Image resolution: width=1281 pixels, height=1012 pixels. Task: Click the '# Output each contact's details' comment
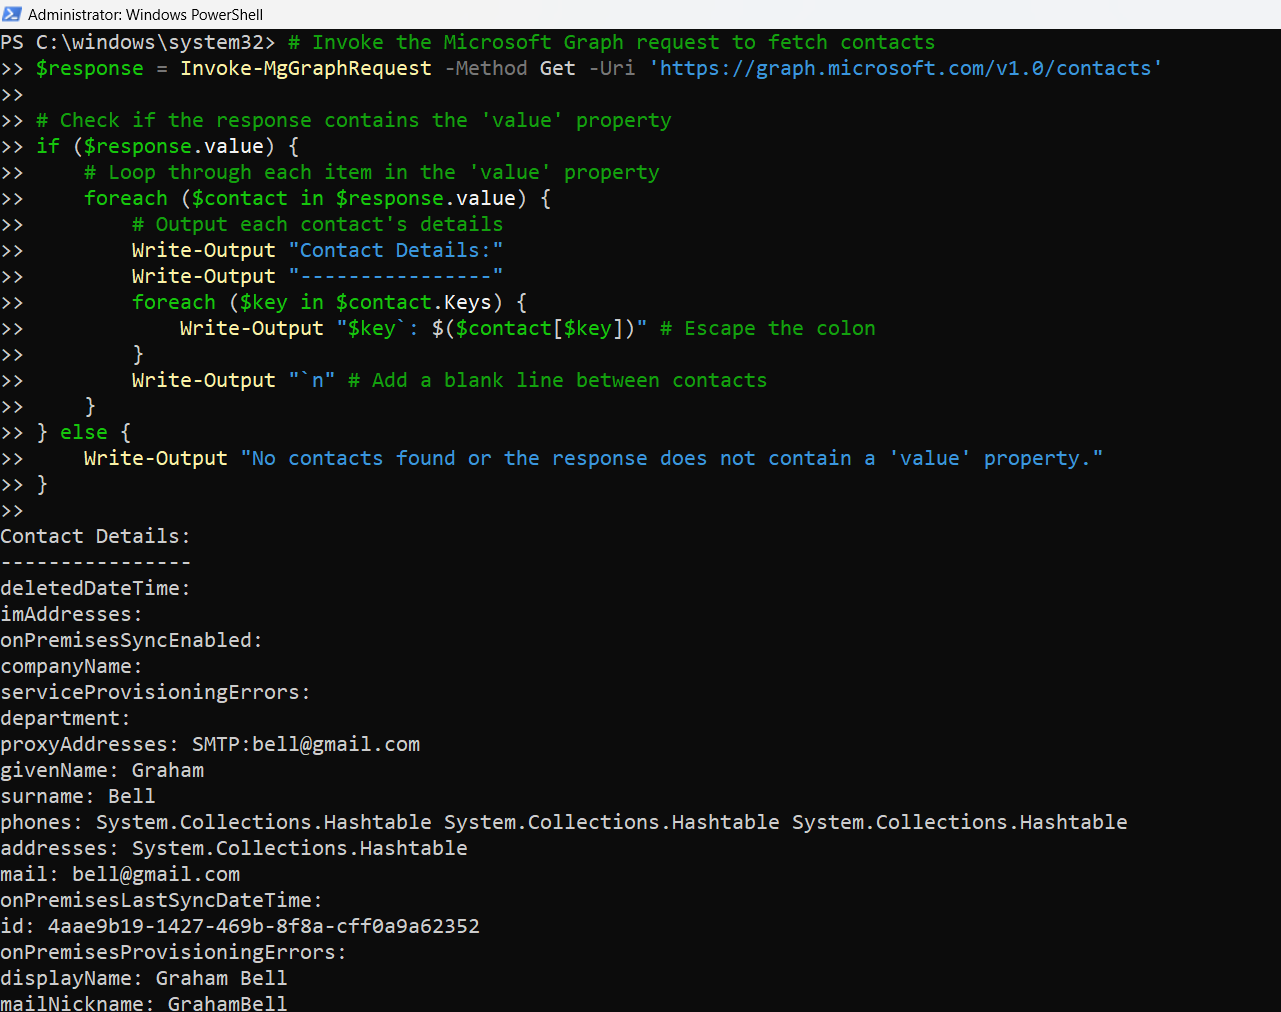coord(318,224)
